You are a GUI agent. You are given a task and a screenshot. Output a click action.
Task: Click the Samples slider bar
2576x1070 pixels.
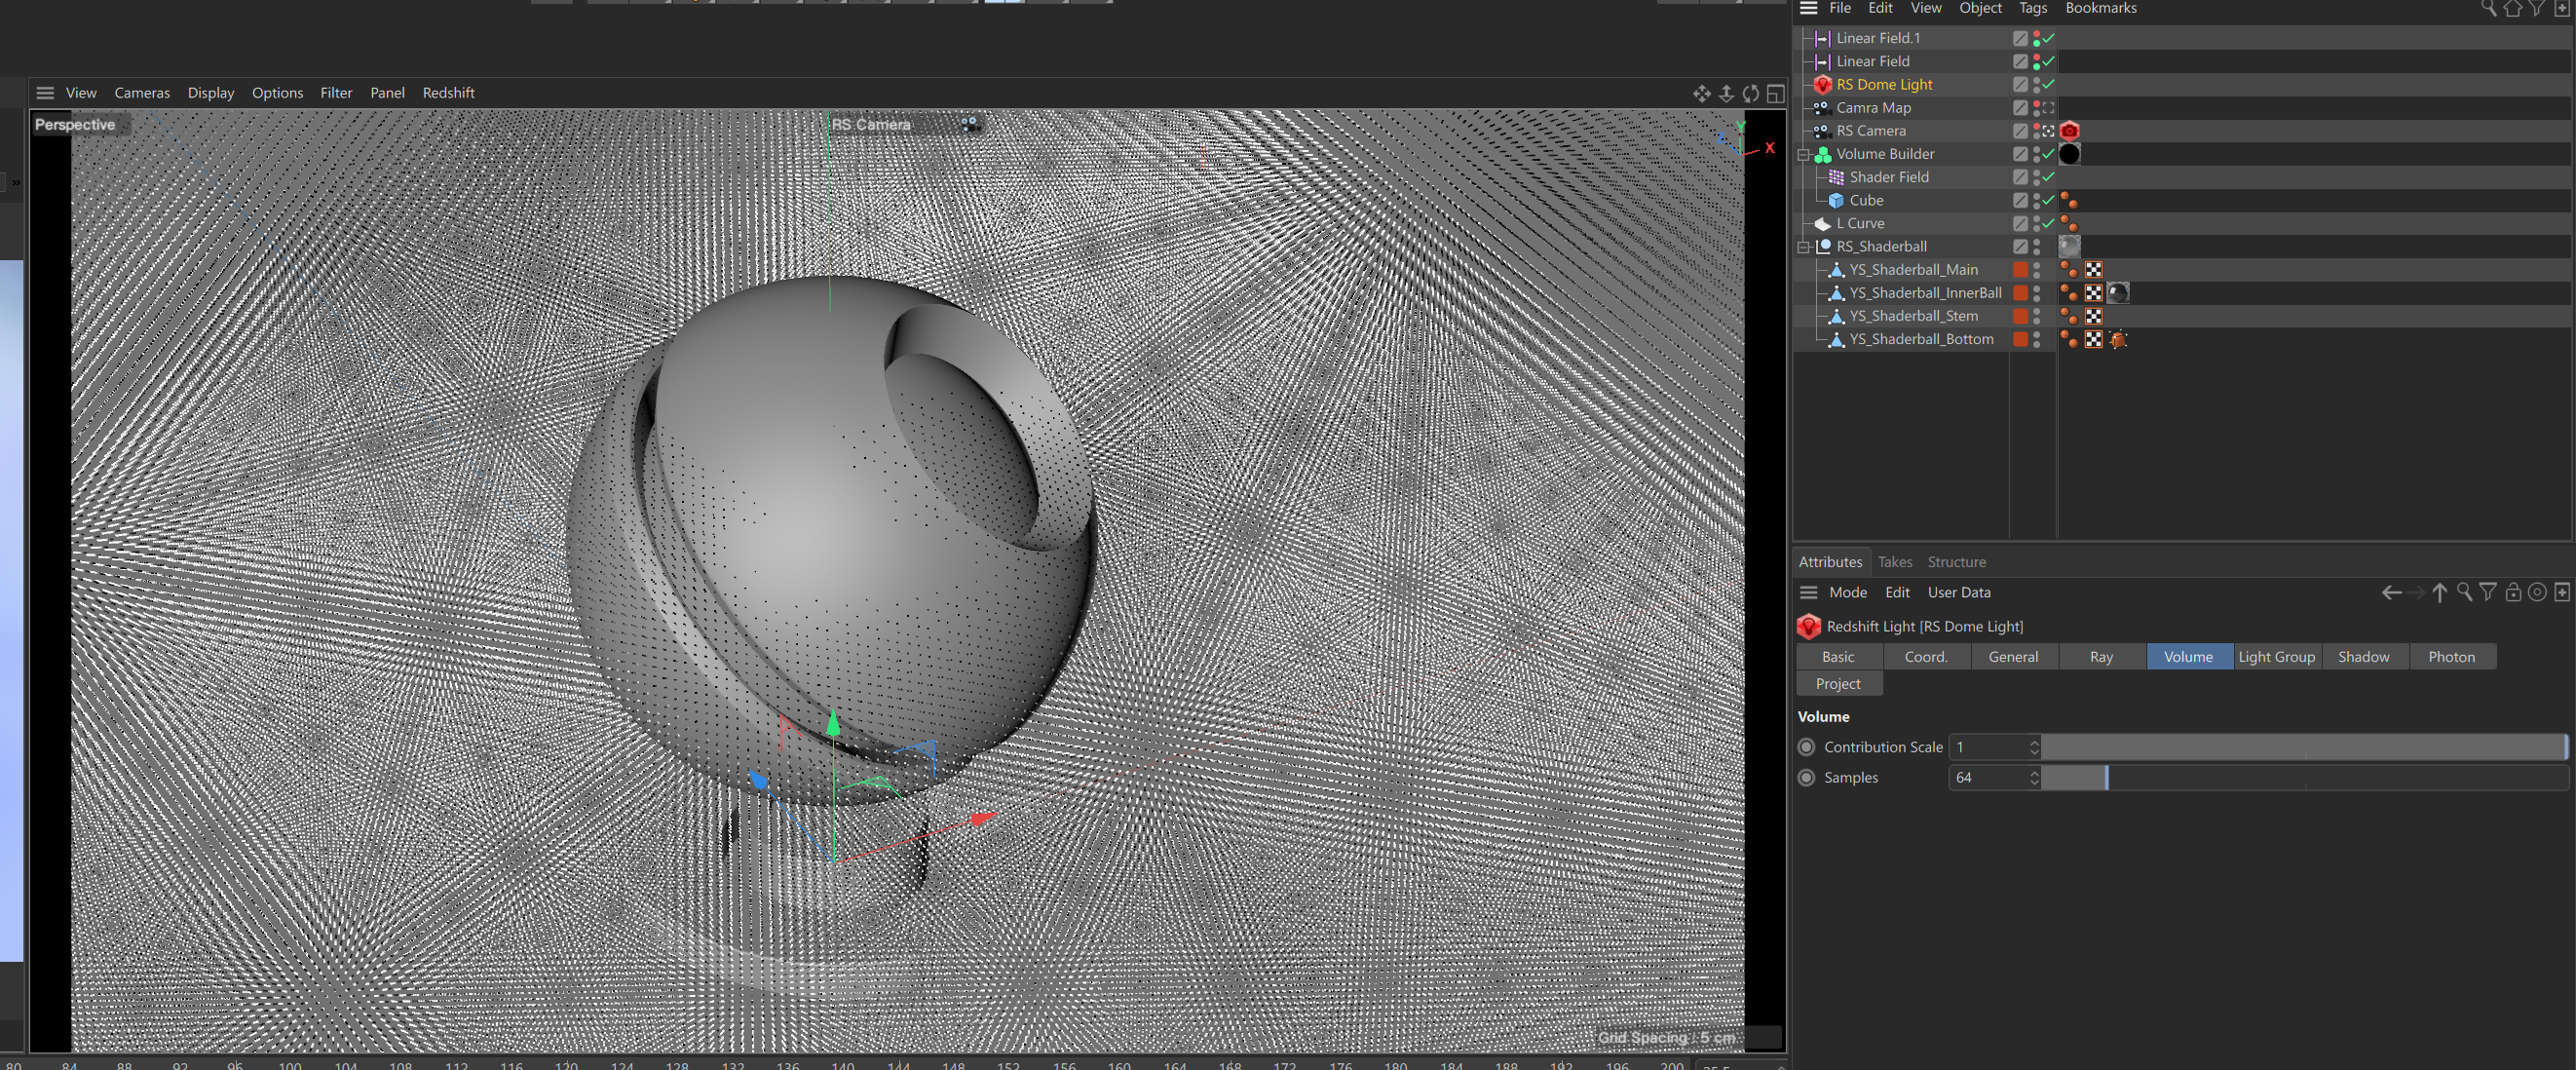point(2304,777)
